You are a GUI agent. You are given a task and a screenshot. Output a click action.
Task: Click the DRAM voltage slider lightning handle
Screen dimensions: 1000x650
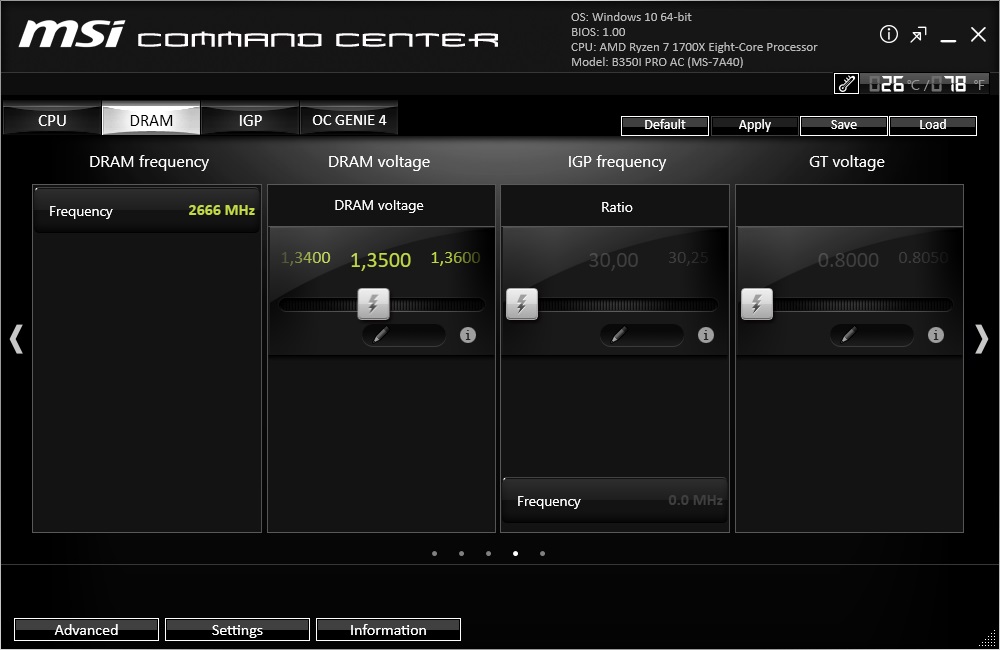point(373,303)
